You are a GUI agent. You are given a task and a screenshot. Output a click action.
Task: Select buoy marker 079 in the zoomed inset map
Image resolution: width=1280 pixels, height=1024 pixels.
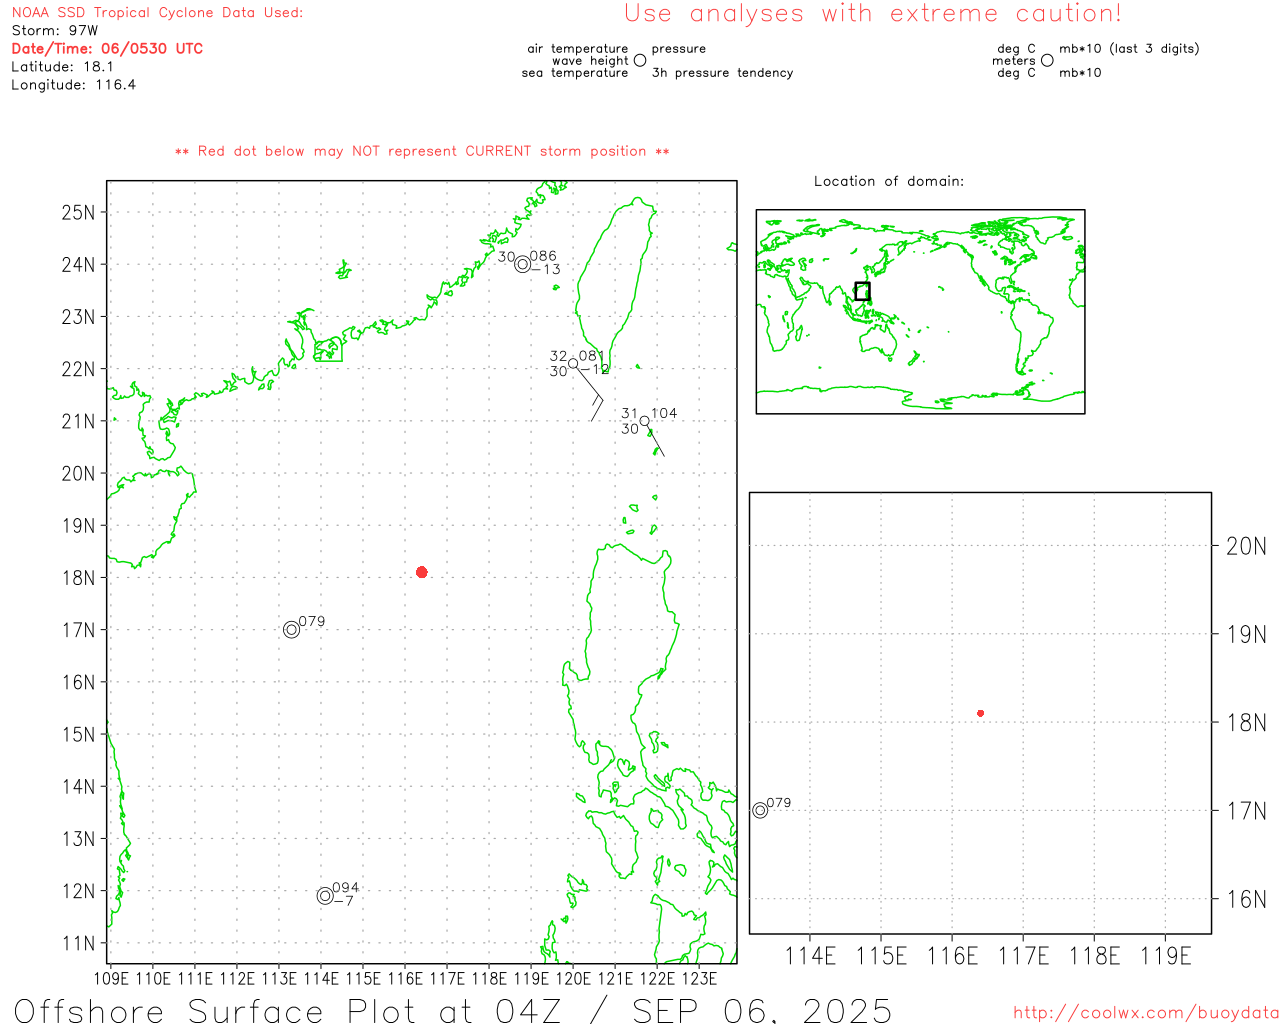(x=760, y=810)
